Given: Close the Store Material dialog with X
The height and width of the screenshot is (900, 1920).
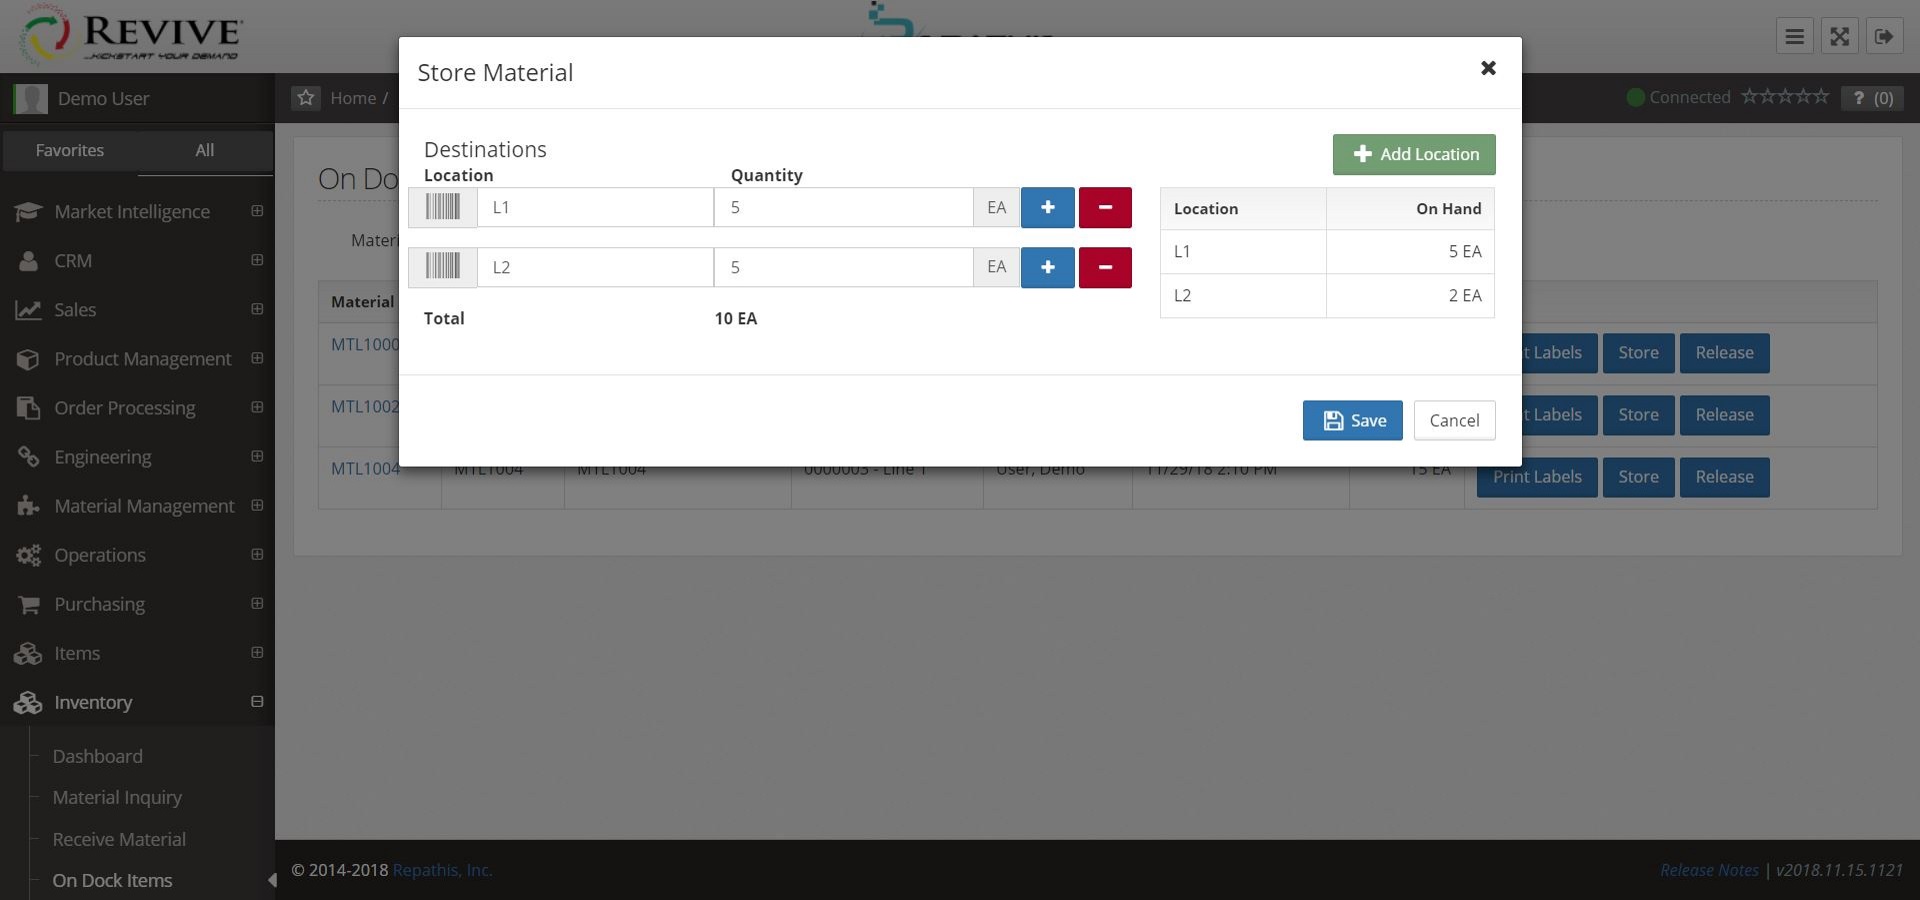Looking at the screenshot, I should point(1488,68).
